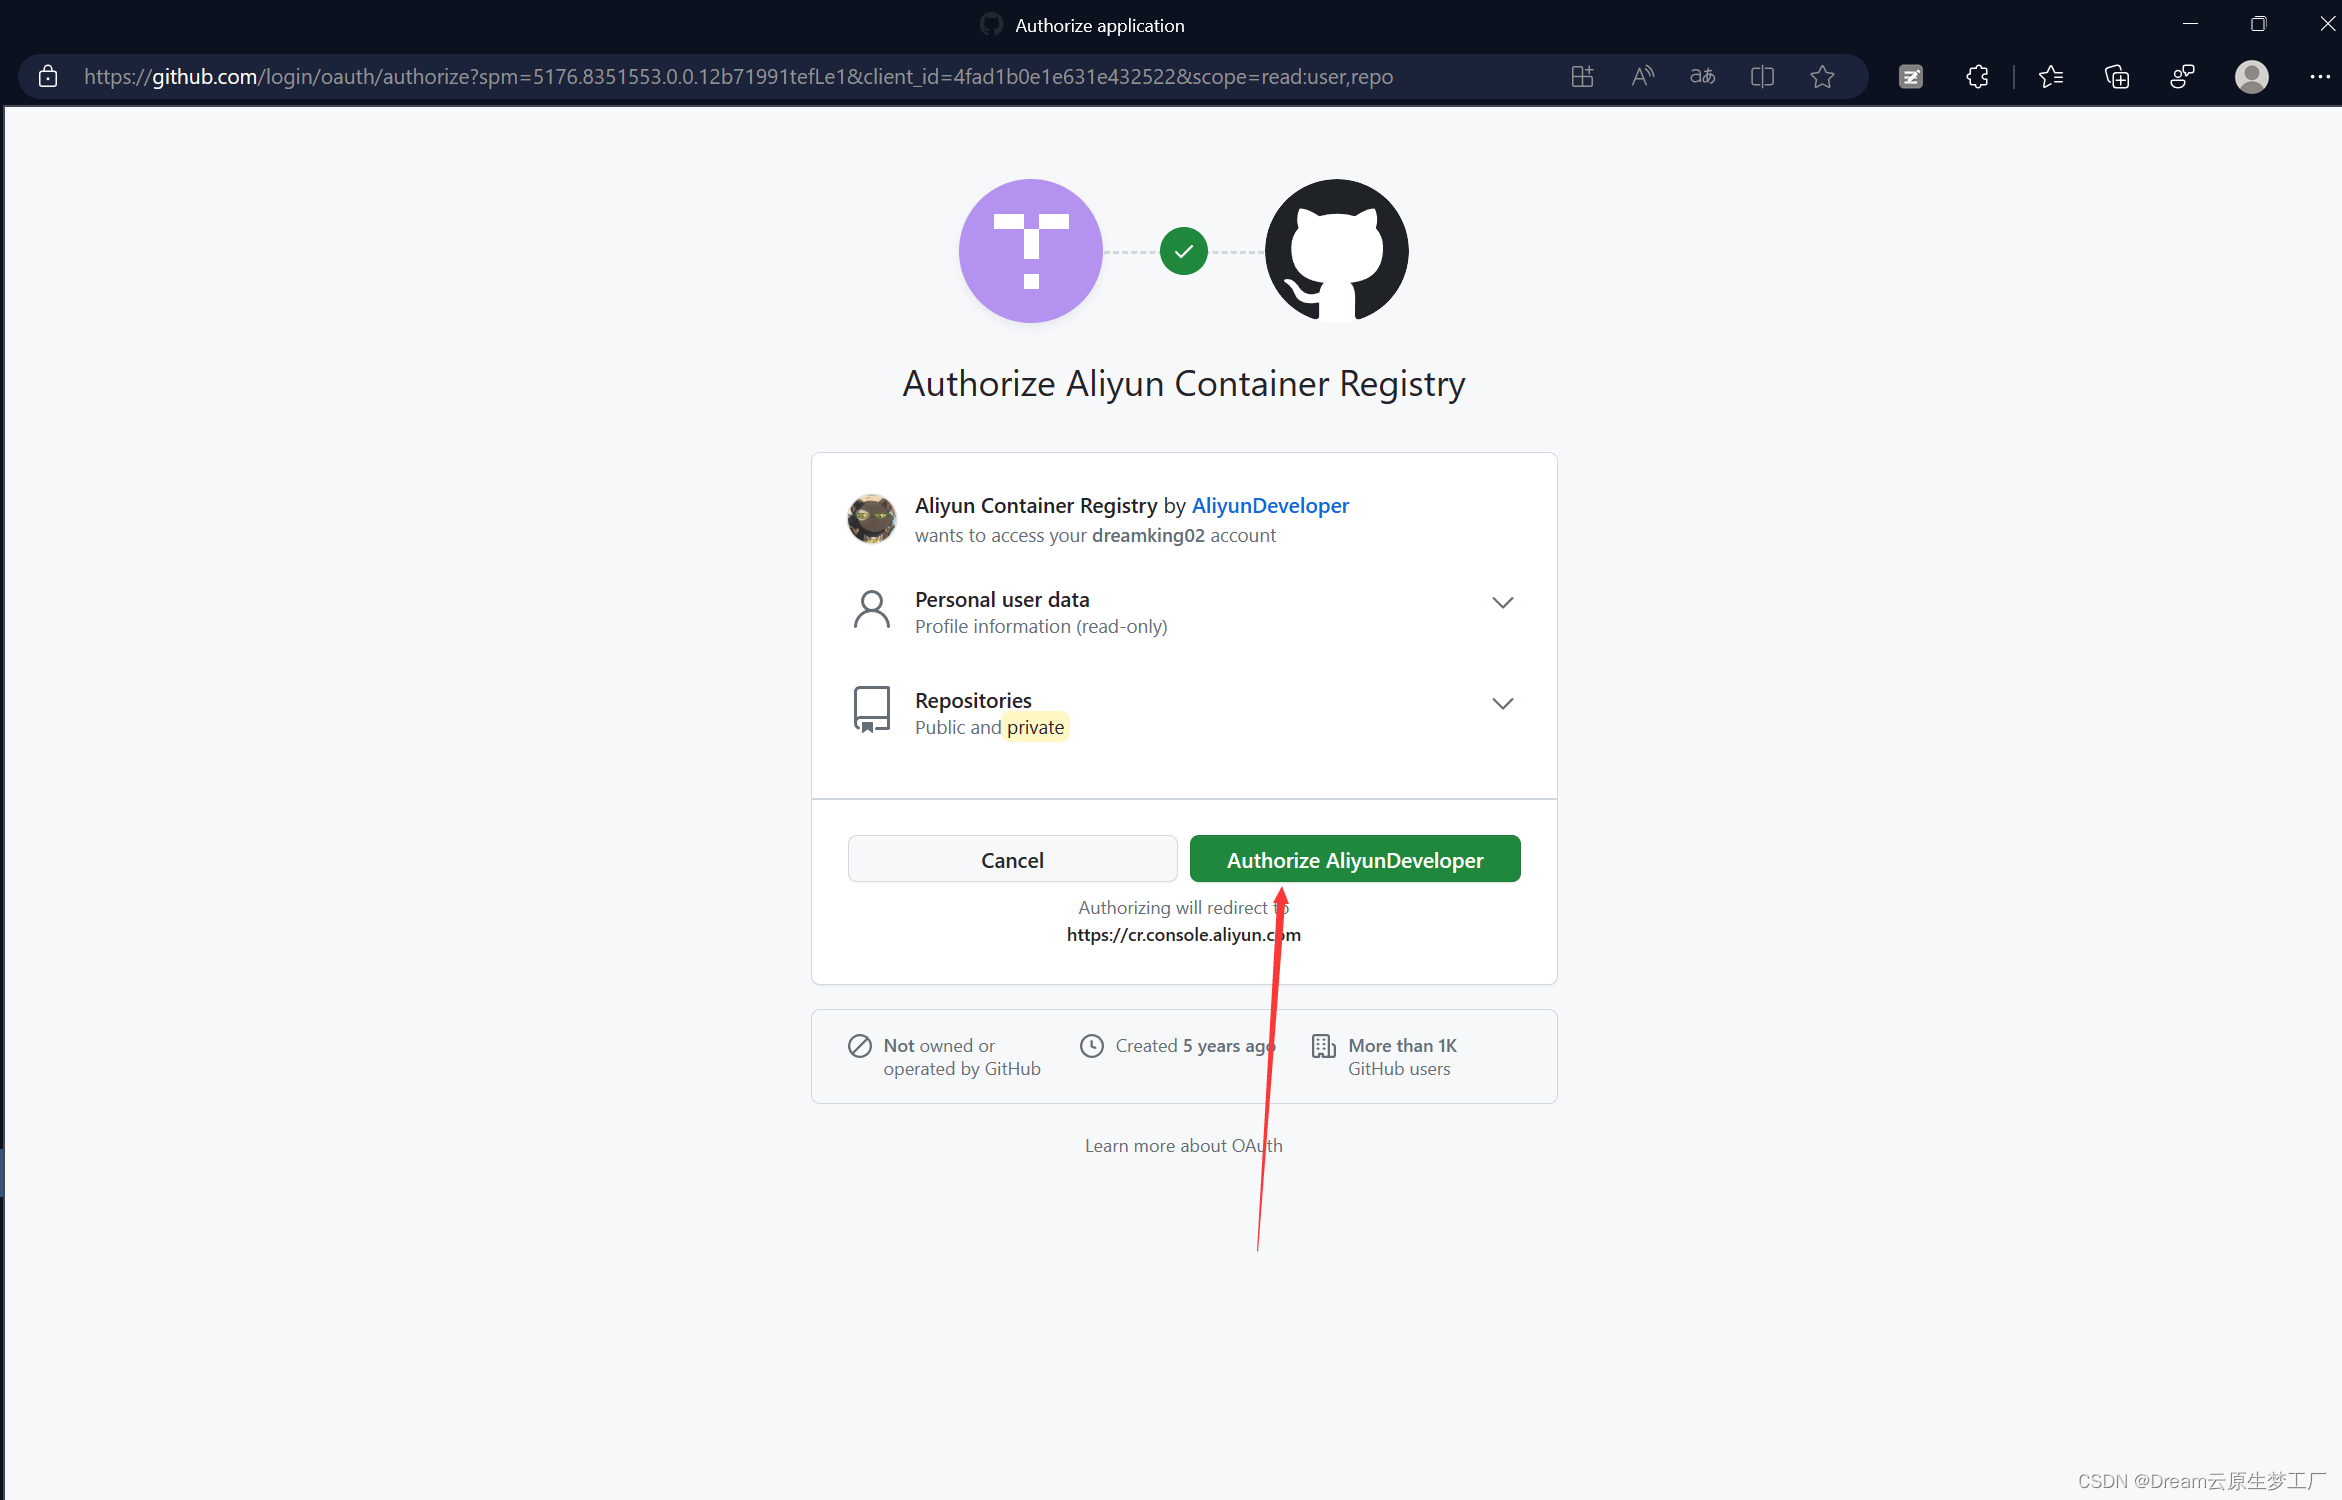Screen dimensions: 2342x1500
Task: Open split screen view icon
Action: 1762,77
